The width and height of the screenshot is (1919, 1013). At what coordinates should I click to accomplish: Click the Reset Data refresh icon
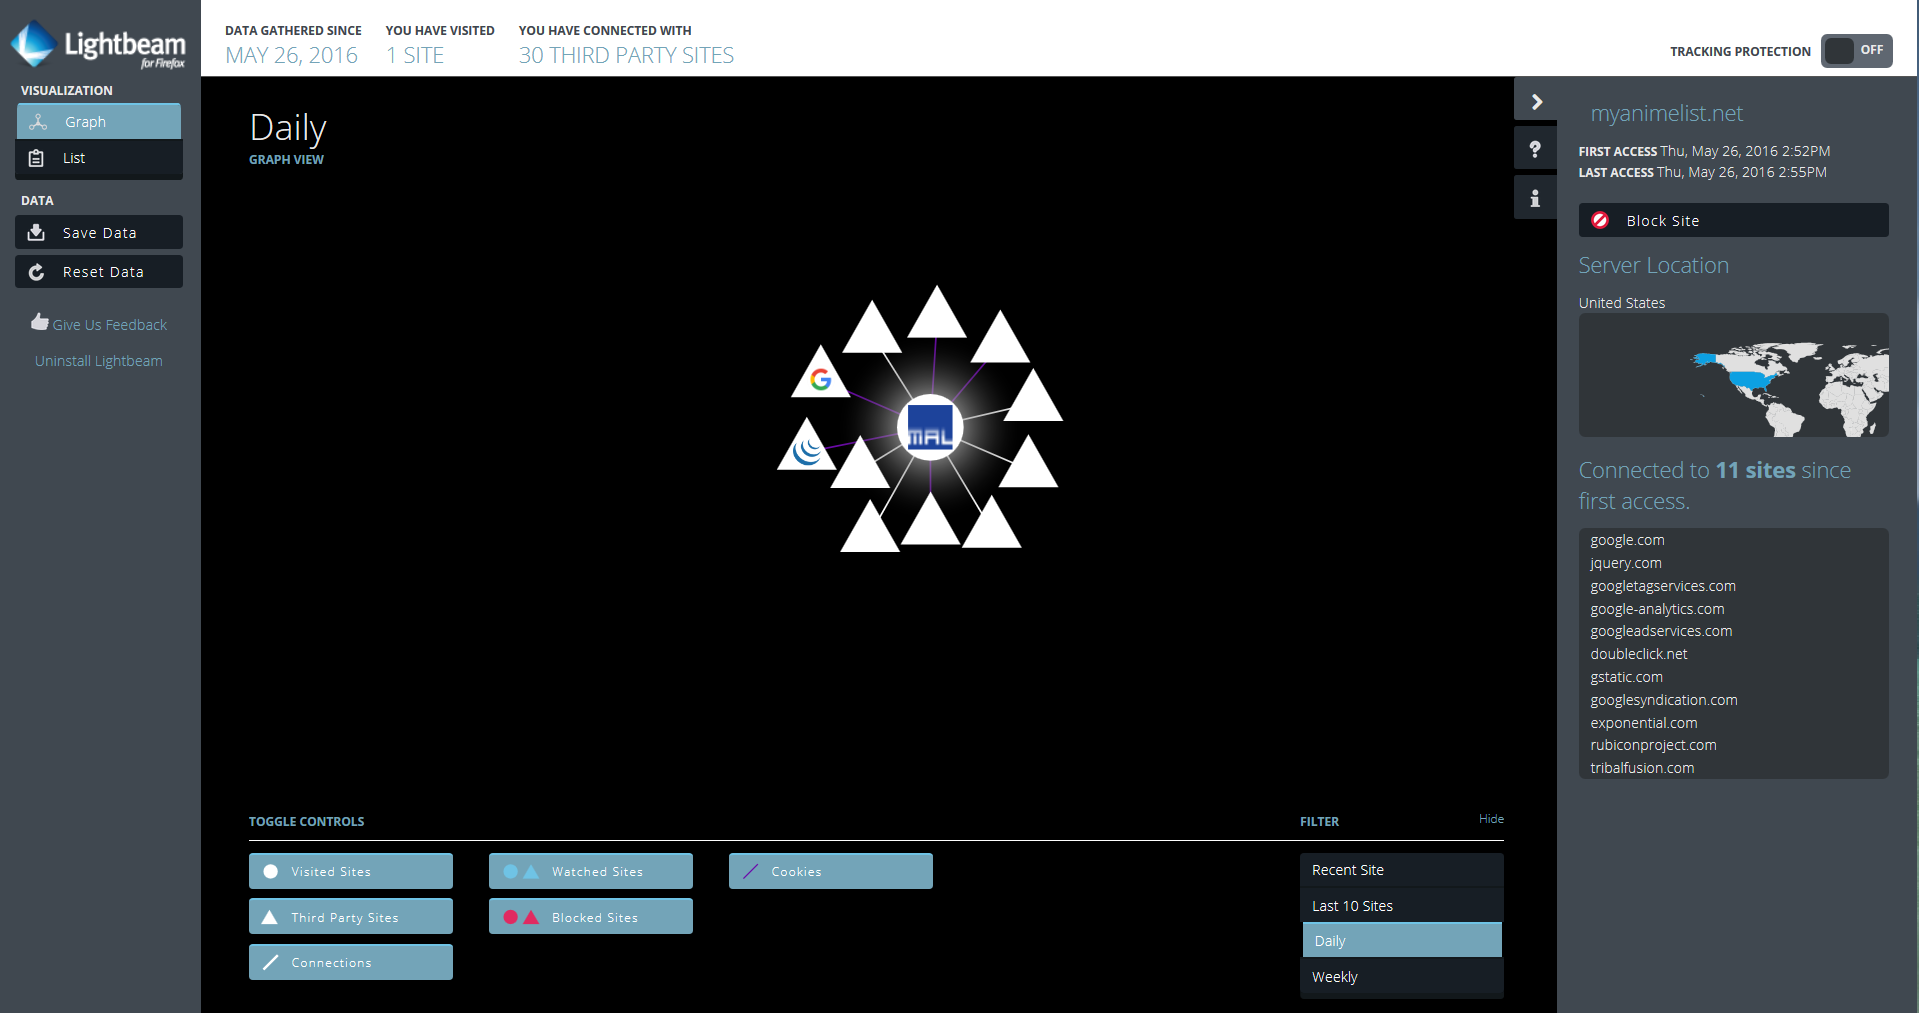[x=37, y=272]
